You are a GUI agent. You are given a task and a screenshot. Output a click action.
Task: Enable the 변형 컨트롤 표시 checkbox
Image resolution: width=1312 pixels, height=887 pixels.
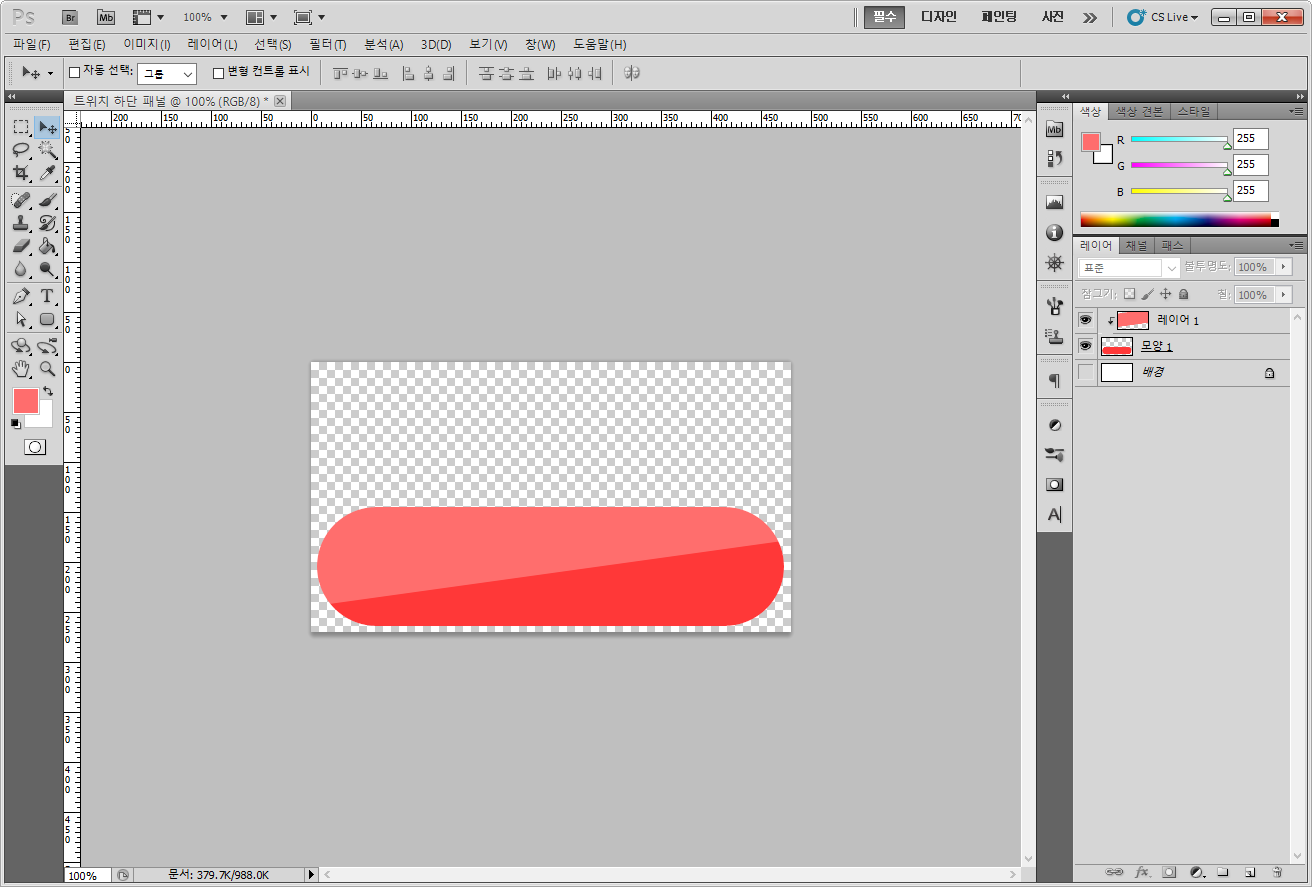coord(219,72)
